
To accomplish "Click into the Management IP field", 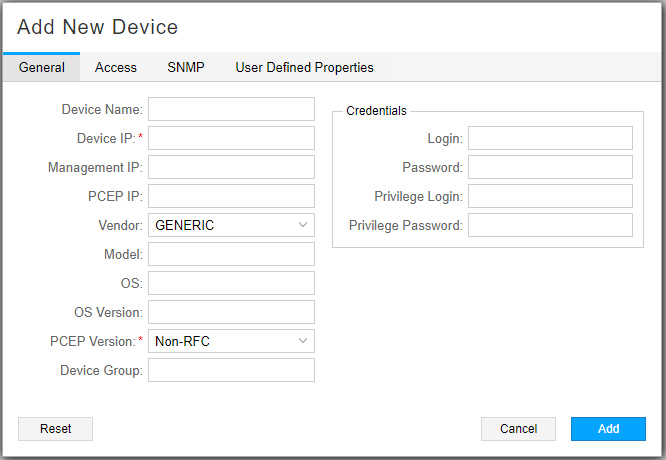I will pos(231,167).
